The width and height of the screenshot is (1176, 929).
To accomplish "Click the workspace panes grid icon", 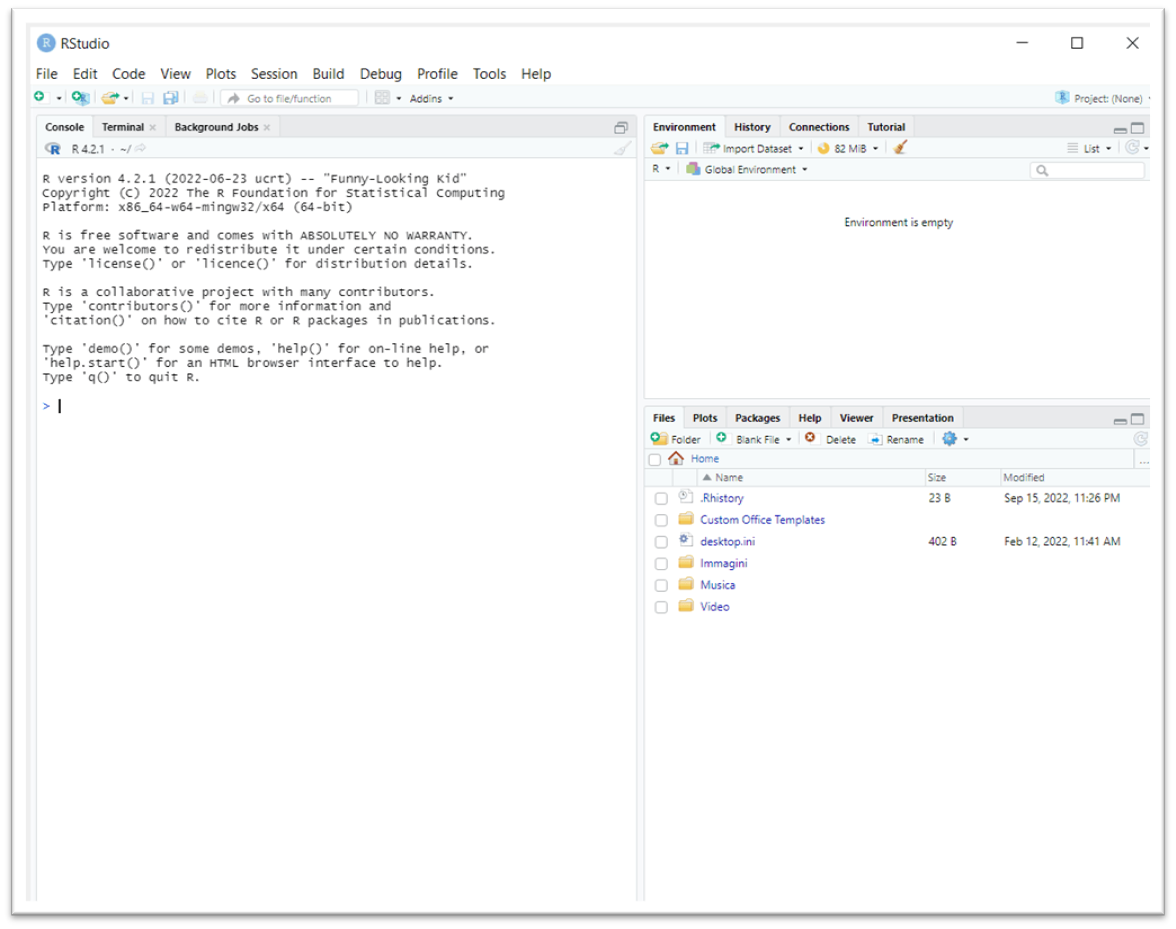I will pyautogui.click(x=382, y=98).
